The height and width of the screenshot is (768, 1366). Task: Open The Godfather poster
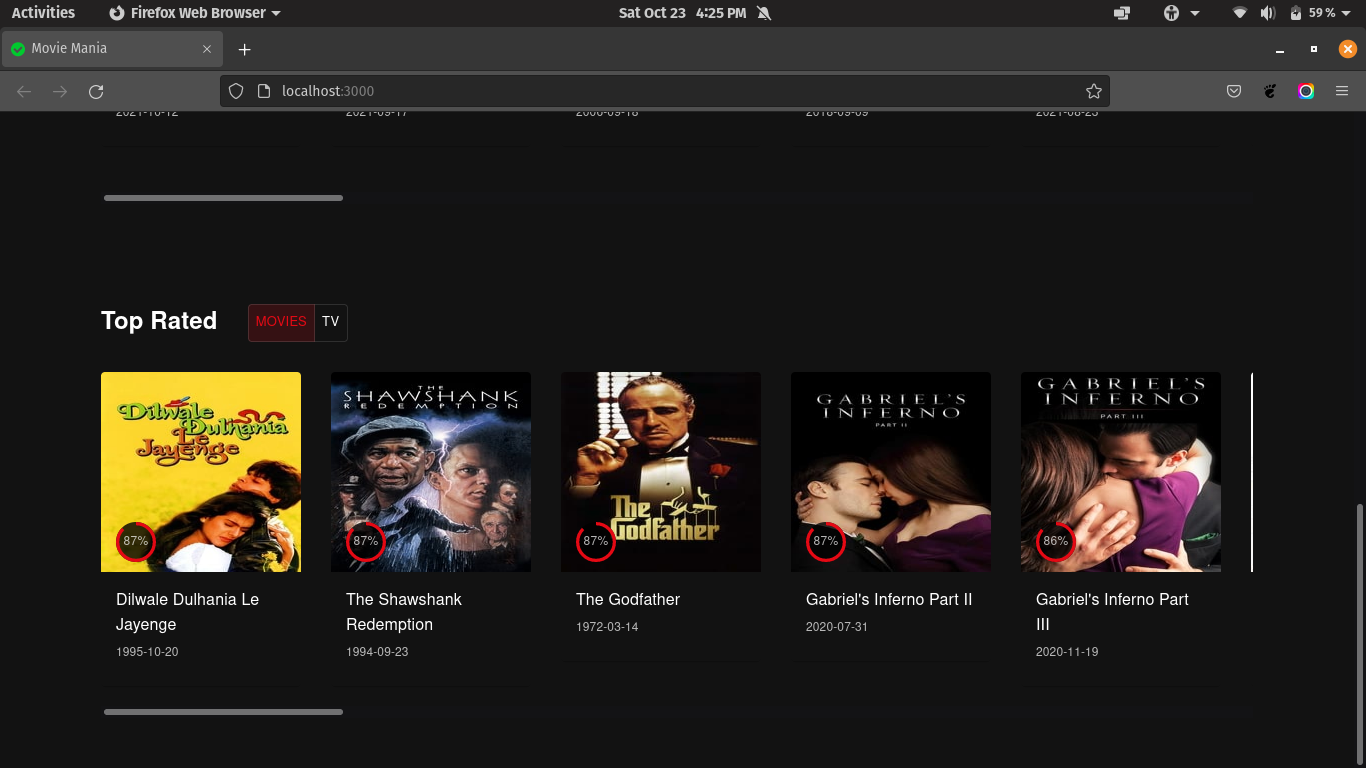(661, 472)
